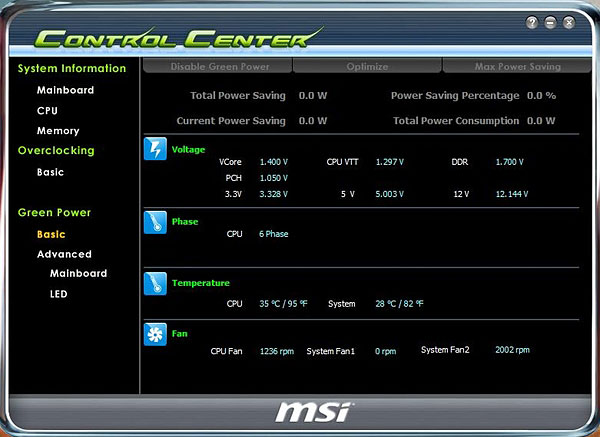
Task: Open the Green Power section
Action: (54, 212)
